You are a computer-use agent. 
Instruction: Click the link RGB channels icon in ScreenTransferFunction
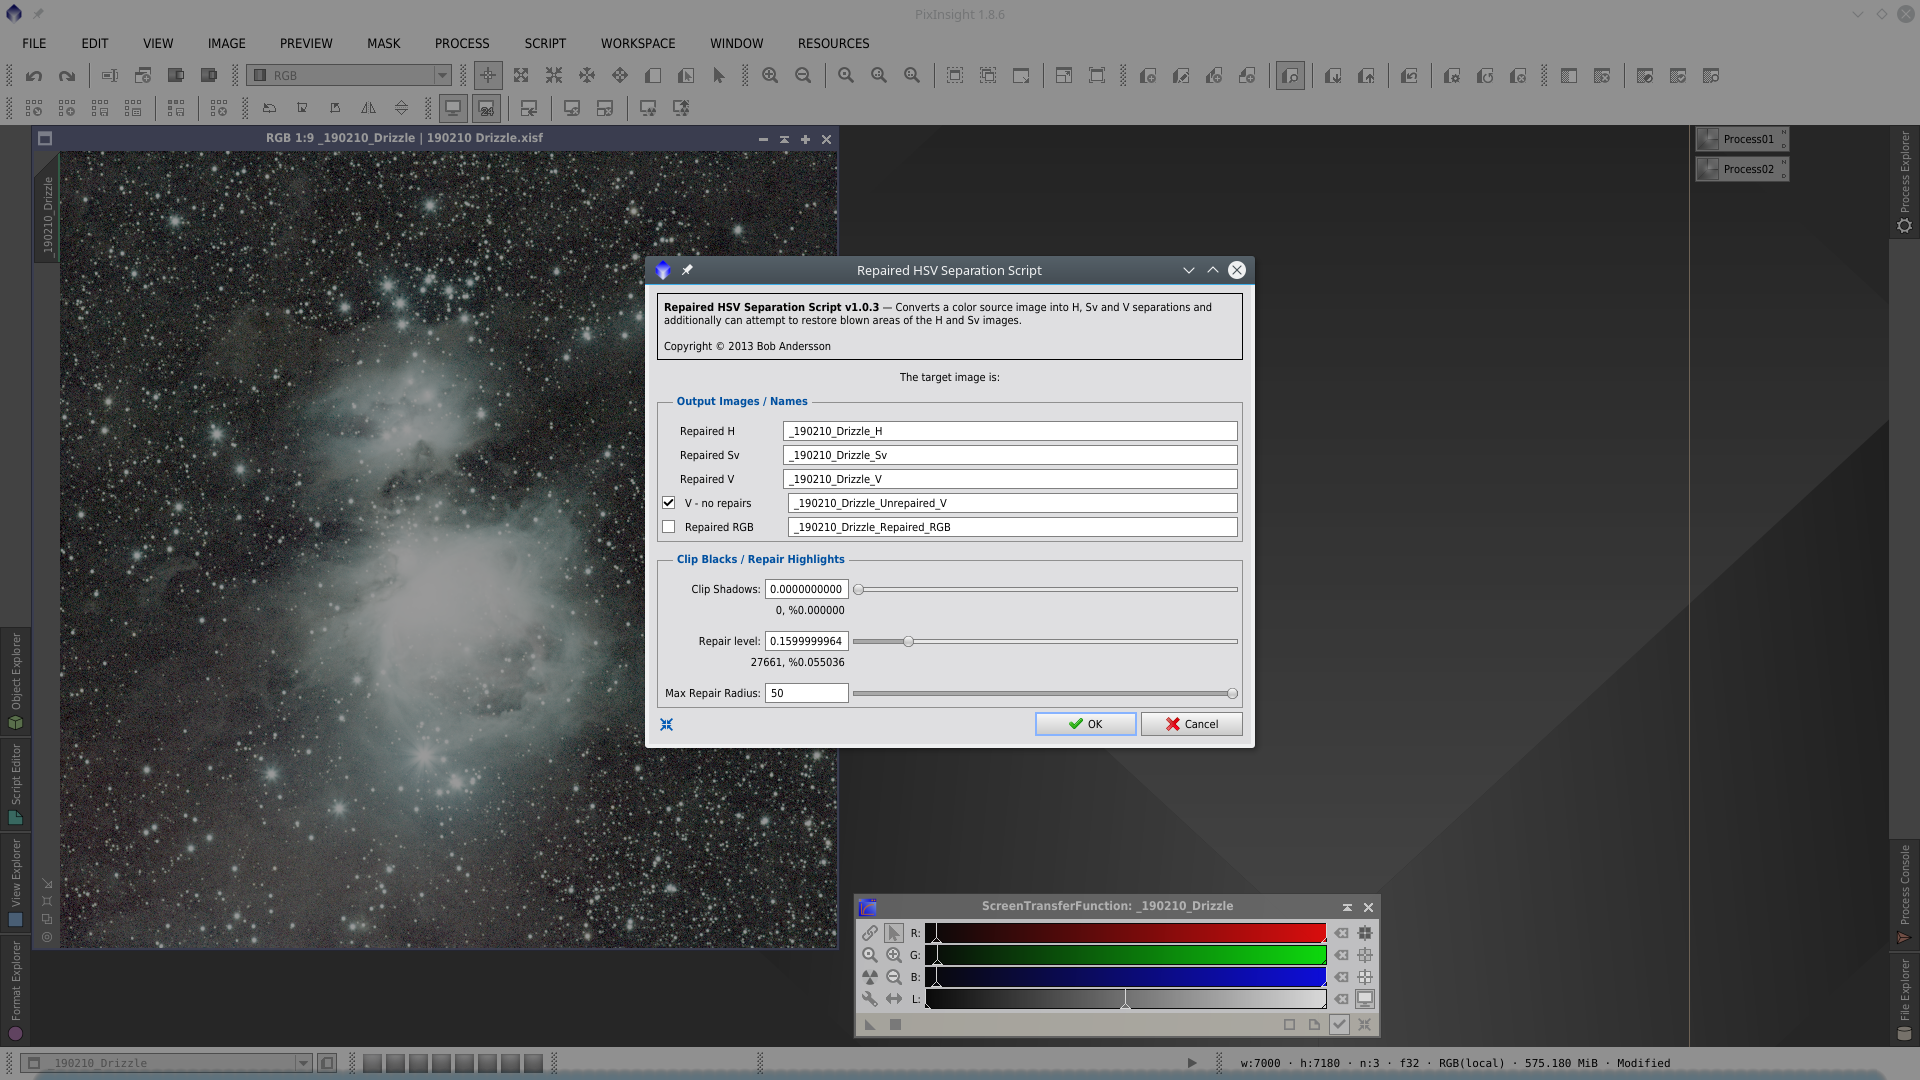click(x=870, y=933)
